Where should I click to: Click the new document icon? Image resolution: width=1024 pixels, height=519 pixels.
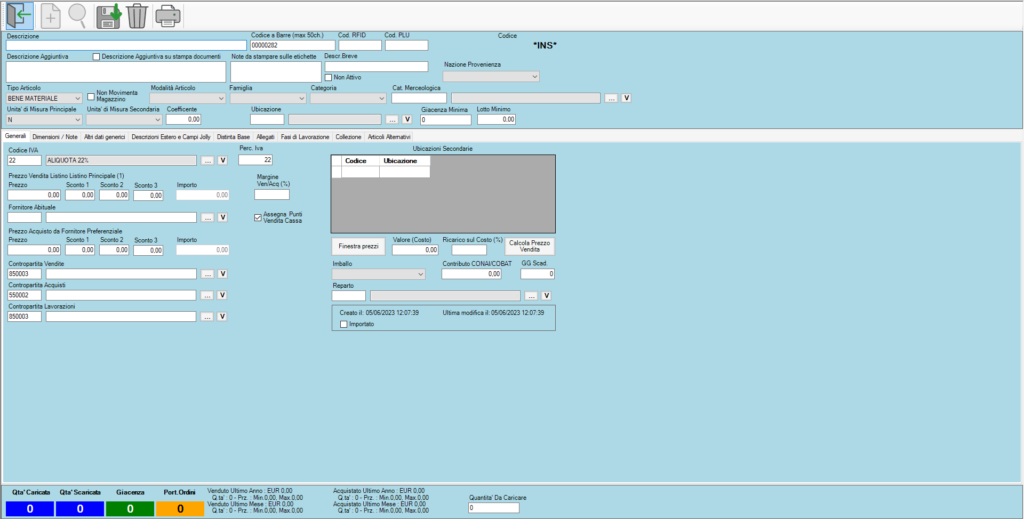click(x=51, y=16)
